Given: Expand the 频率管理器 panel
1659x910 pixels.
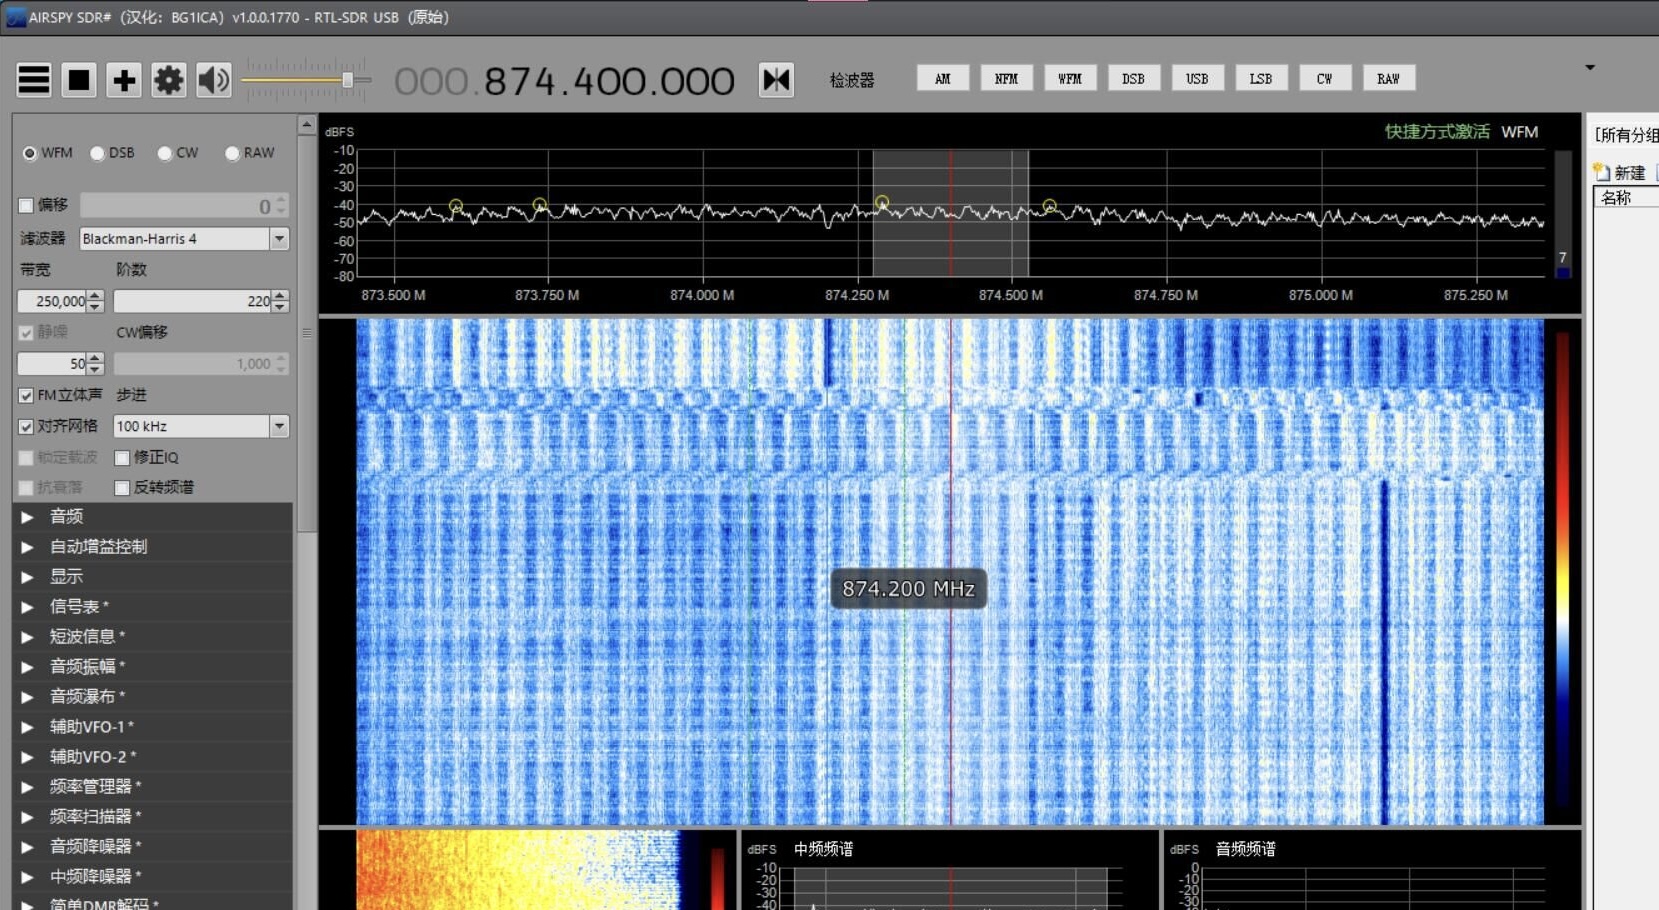Looking at the screenshot, I should tap(28, 787).
